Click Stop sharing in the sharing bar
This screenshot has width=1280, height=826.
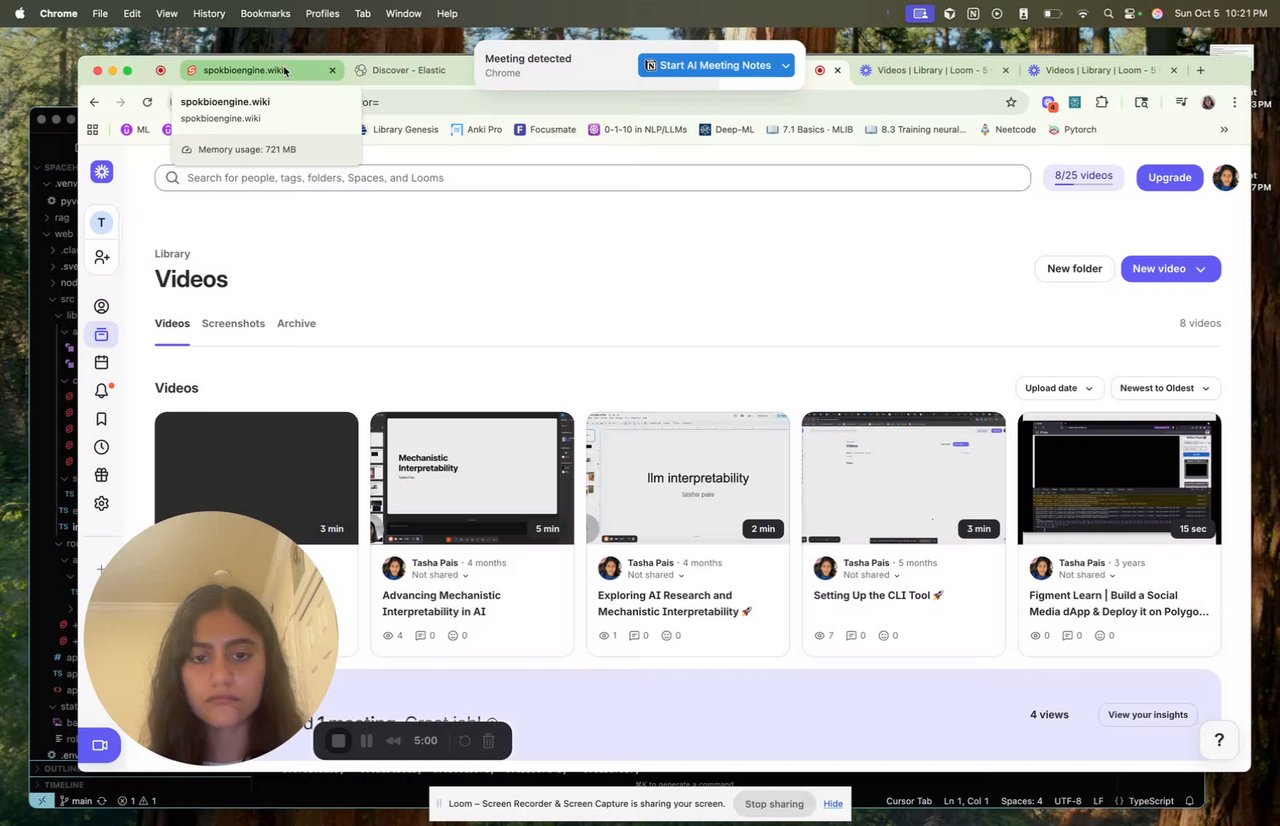tap(774, 804)
